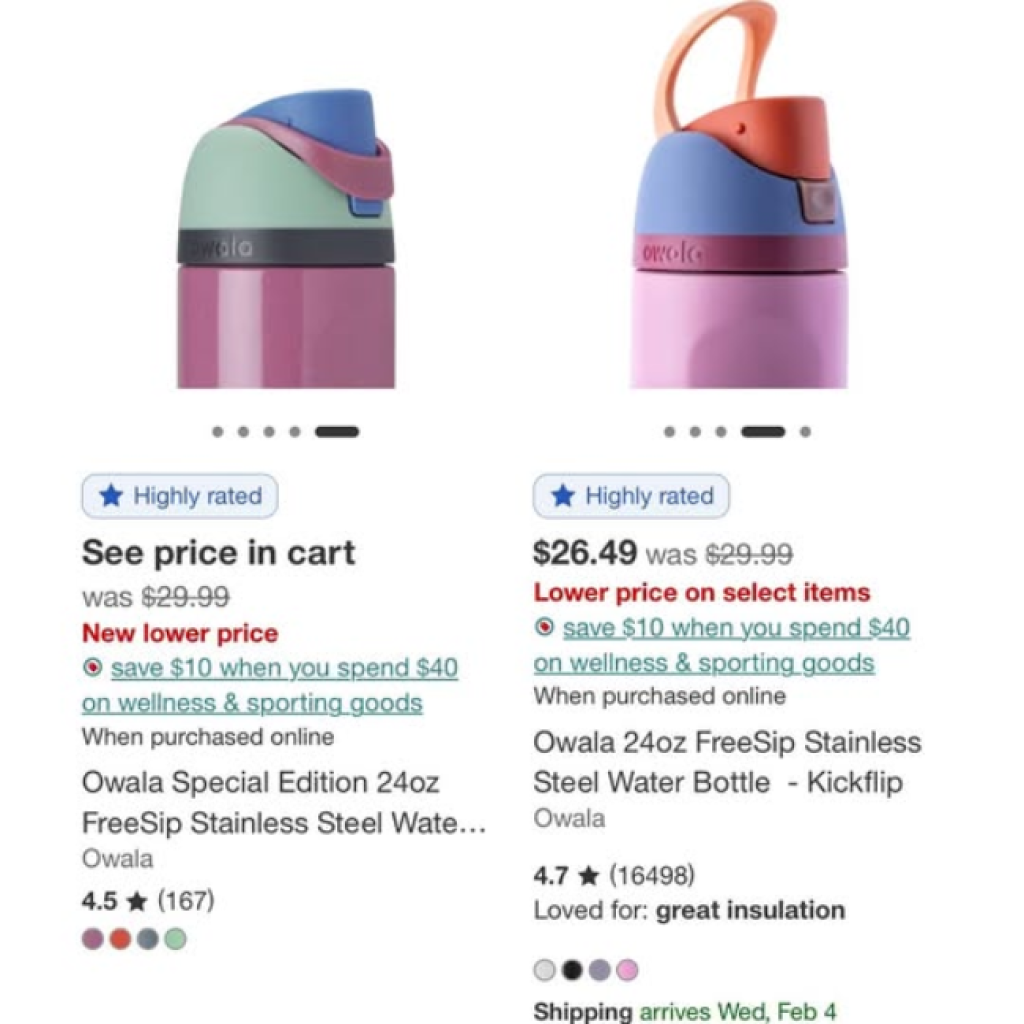Select the mint green swatch for Special Edition bottle
Image resolution: width=1024 pixels, height=1024 pixels.
point(175,939)
